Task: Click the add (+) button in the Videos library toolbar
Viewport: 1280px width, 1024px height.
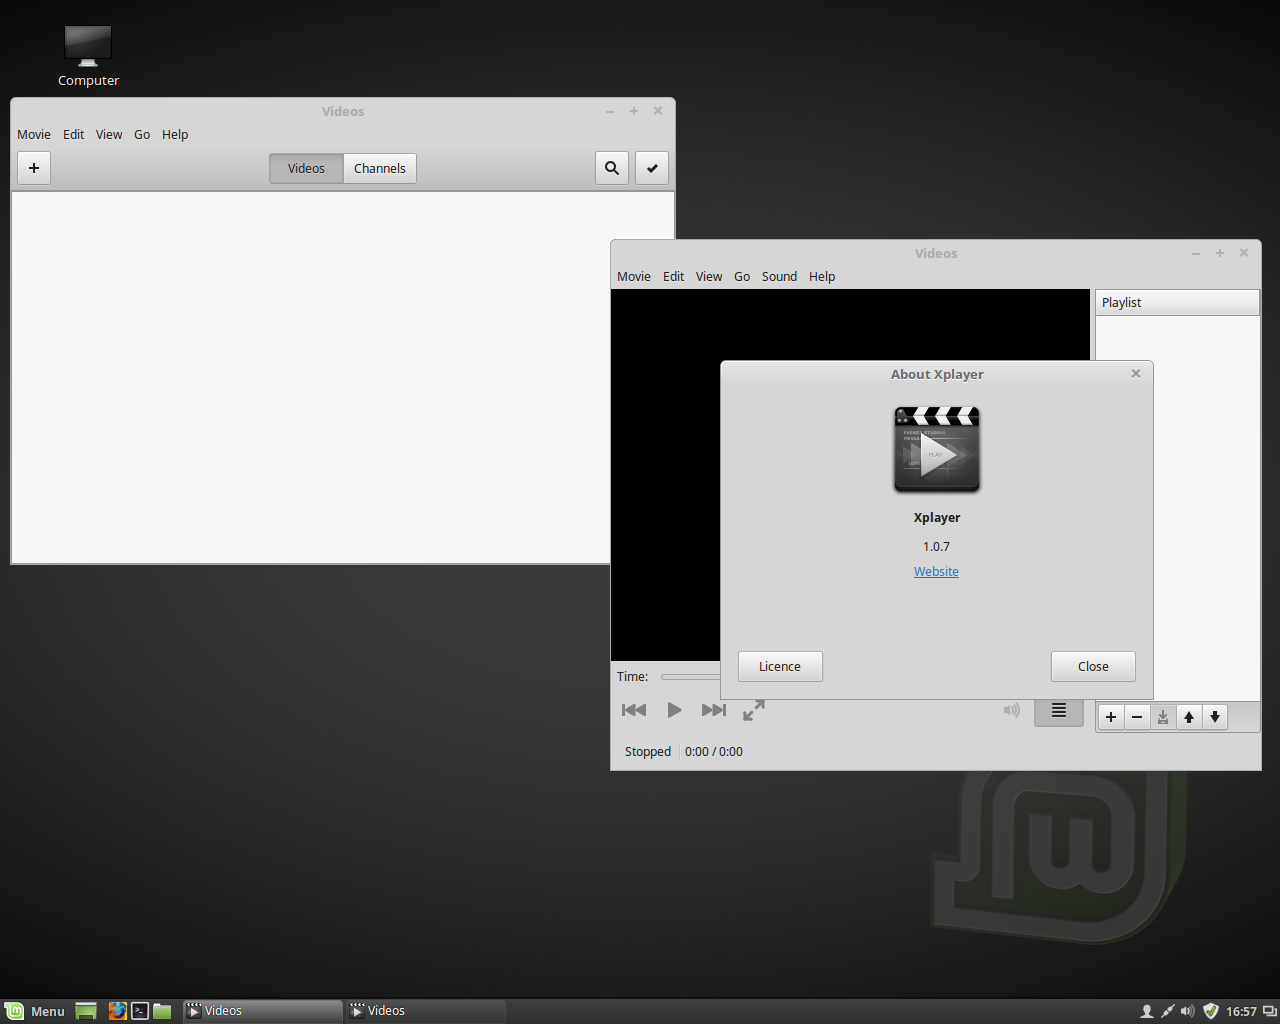Action: click(34, 168)
